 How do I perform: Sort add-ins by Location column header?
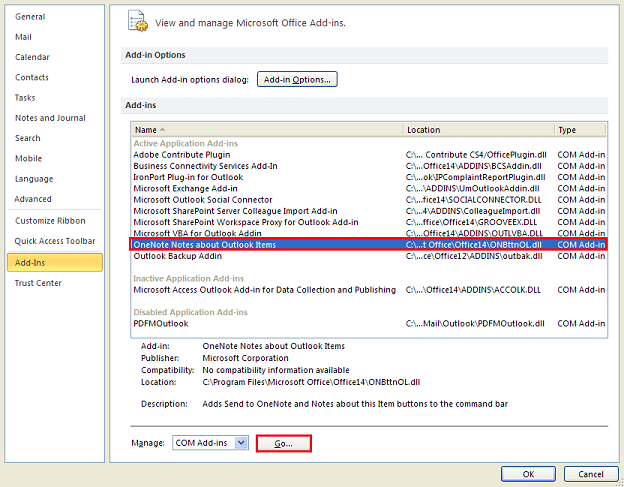[479, 130]
